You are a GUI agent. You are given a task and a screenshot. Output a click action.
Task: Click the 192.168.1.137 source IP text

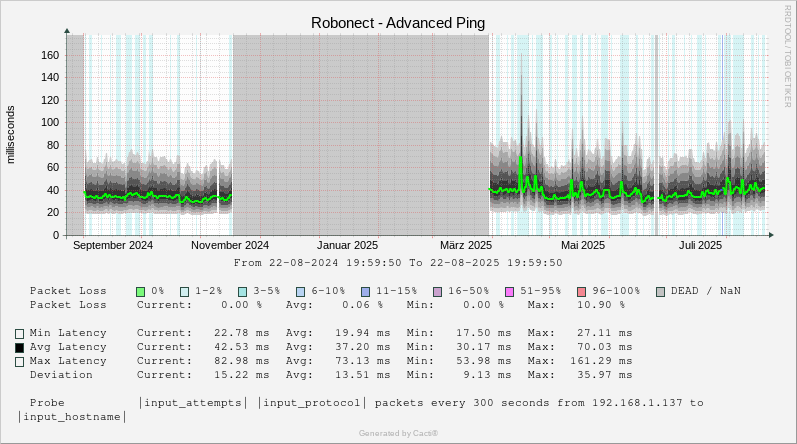coord(637,403)
